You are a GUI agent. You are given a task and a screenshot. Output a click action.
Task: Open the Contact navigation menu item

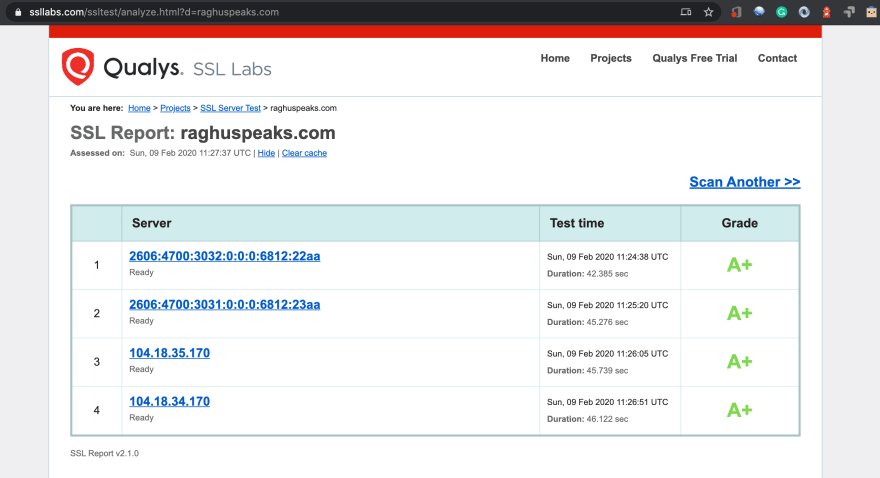coord(777,58)
